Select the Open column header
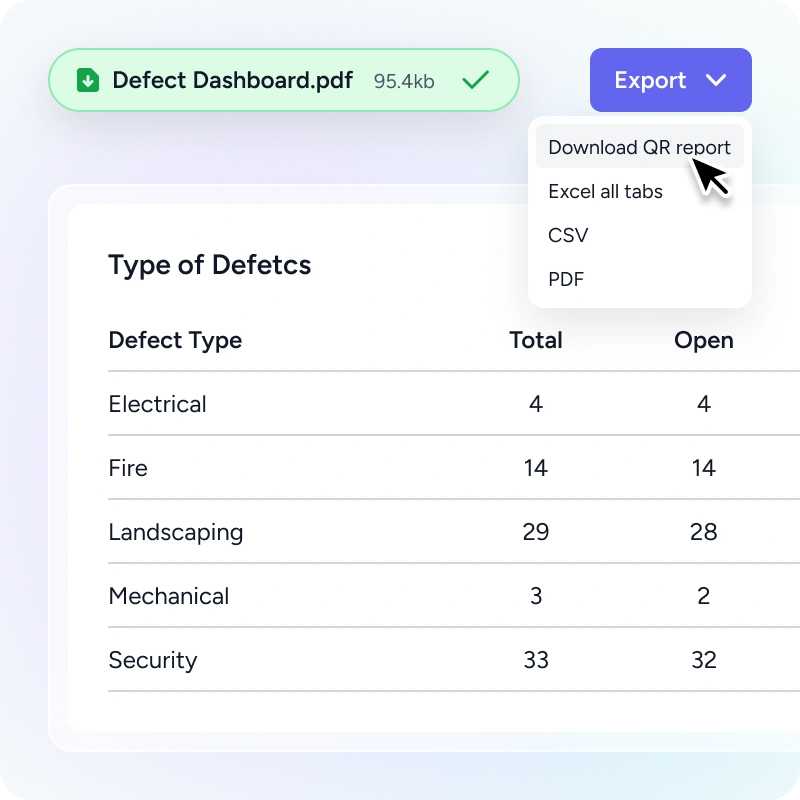 tap(703, 341)
